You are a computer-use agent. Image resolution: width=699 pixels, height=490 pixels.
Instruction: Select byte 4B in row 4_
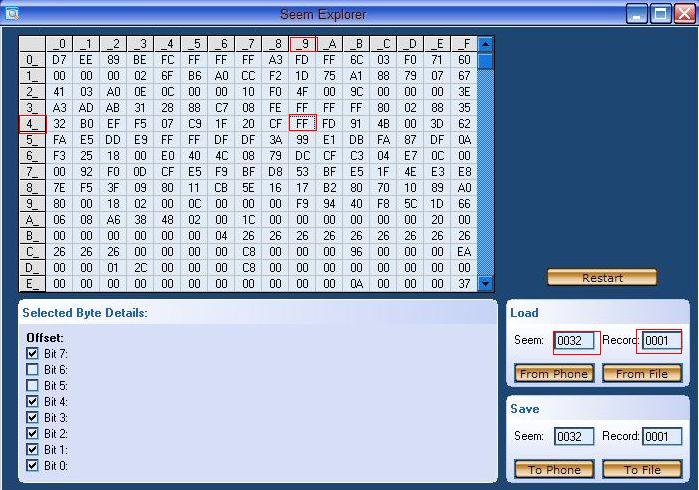[x=383, y=124]
